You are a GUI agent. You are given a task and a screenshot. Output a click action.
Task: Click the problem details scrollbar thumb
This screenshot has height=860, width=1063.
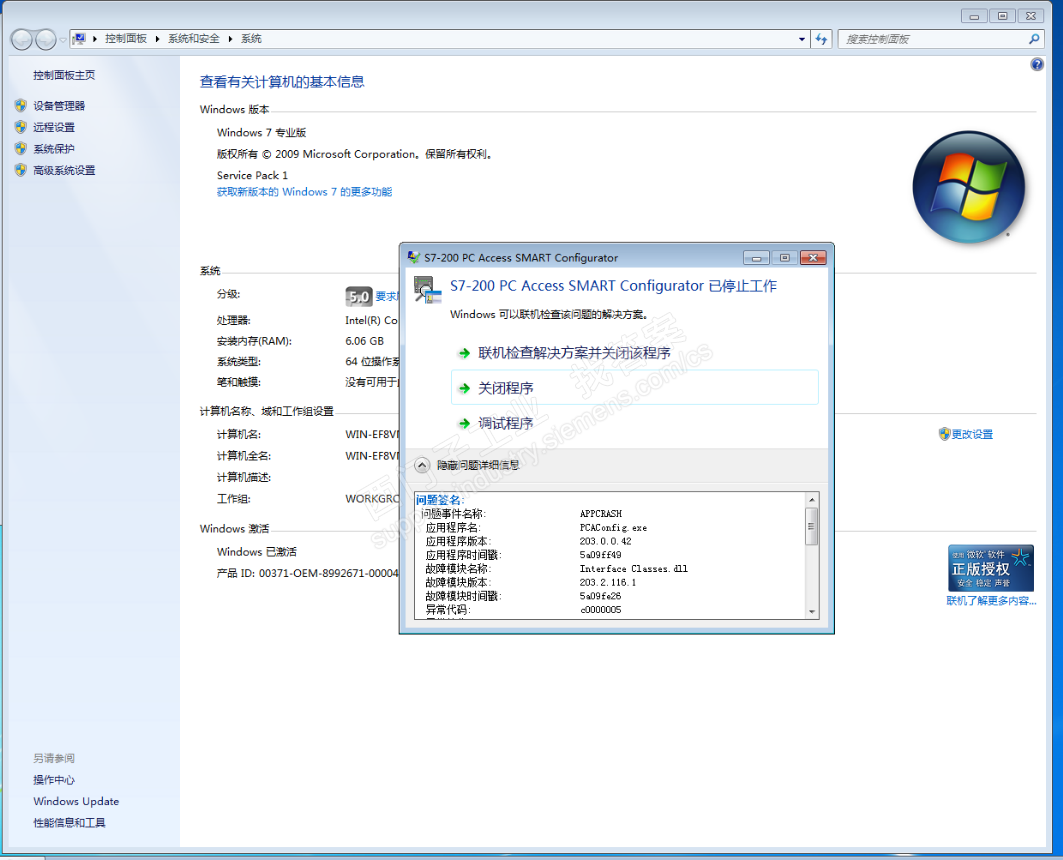coord(811,526)
